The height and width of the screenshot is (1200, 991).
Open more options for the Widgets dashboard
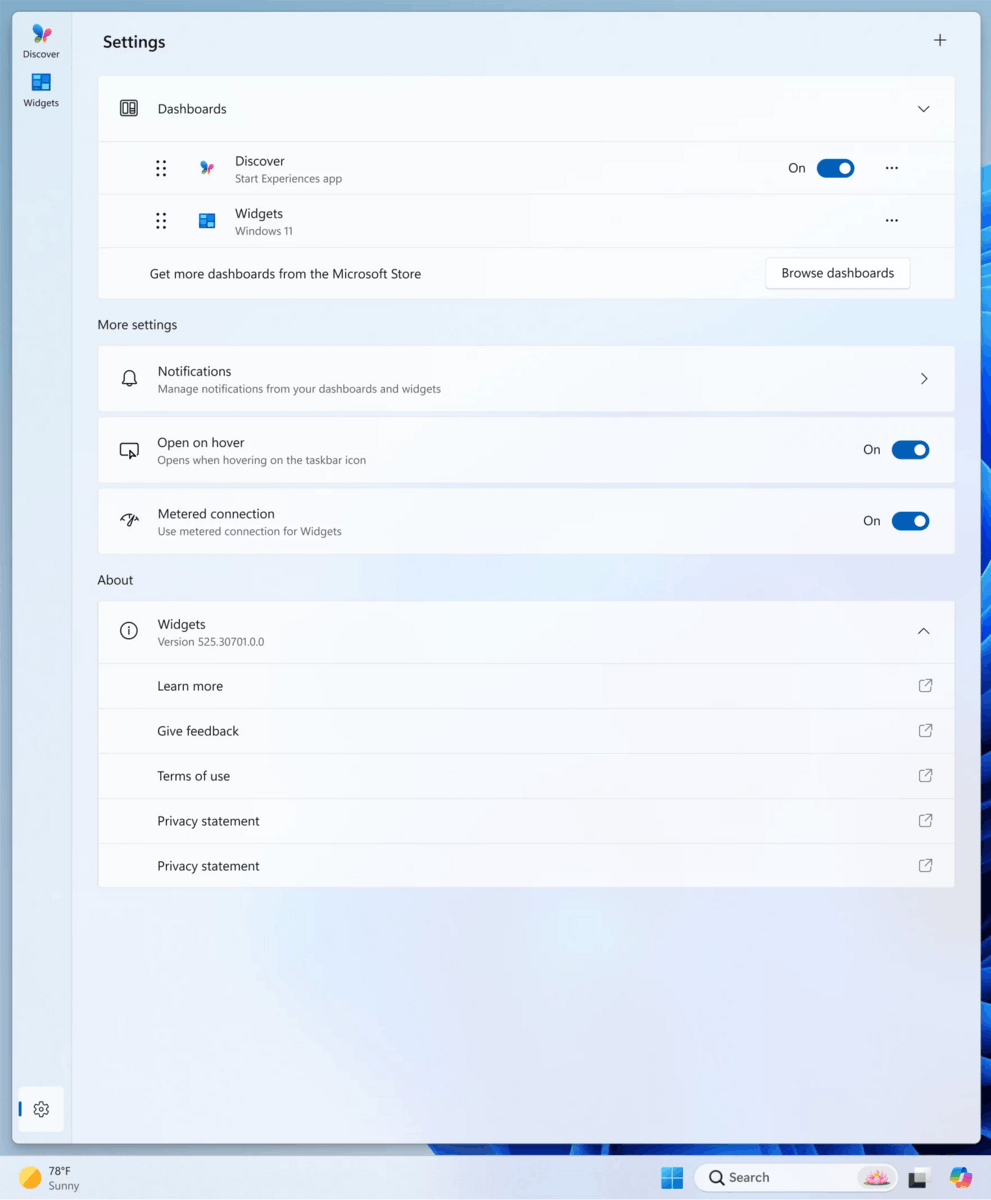pyautogui.click(x=890, y=220)
